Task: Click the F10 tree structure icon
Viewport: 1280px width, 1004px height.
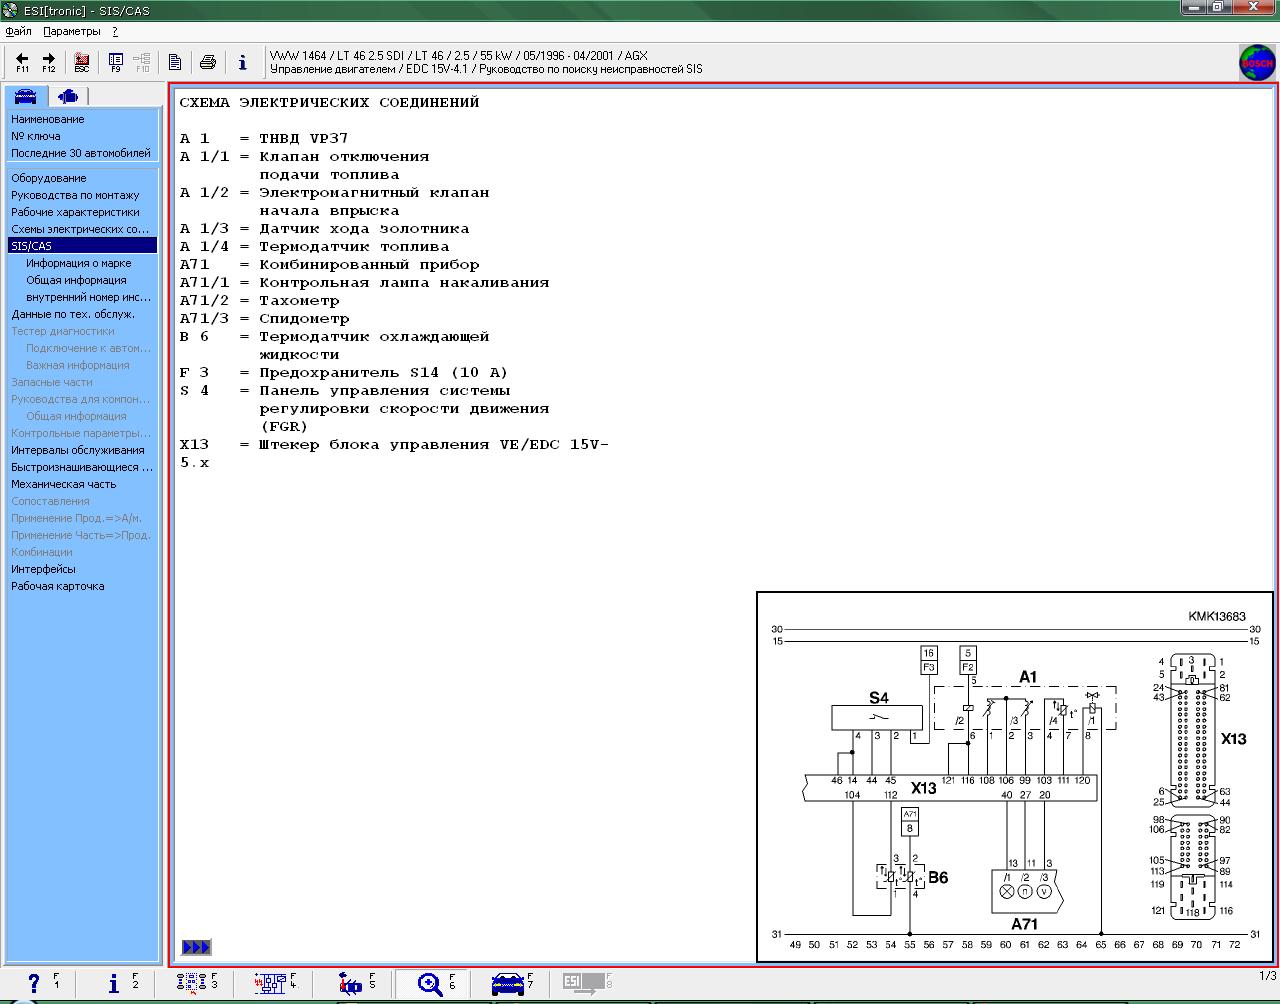Action: point(142,62)
